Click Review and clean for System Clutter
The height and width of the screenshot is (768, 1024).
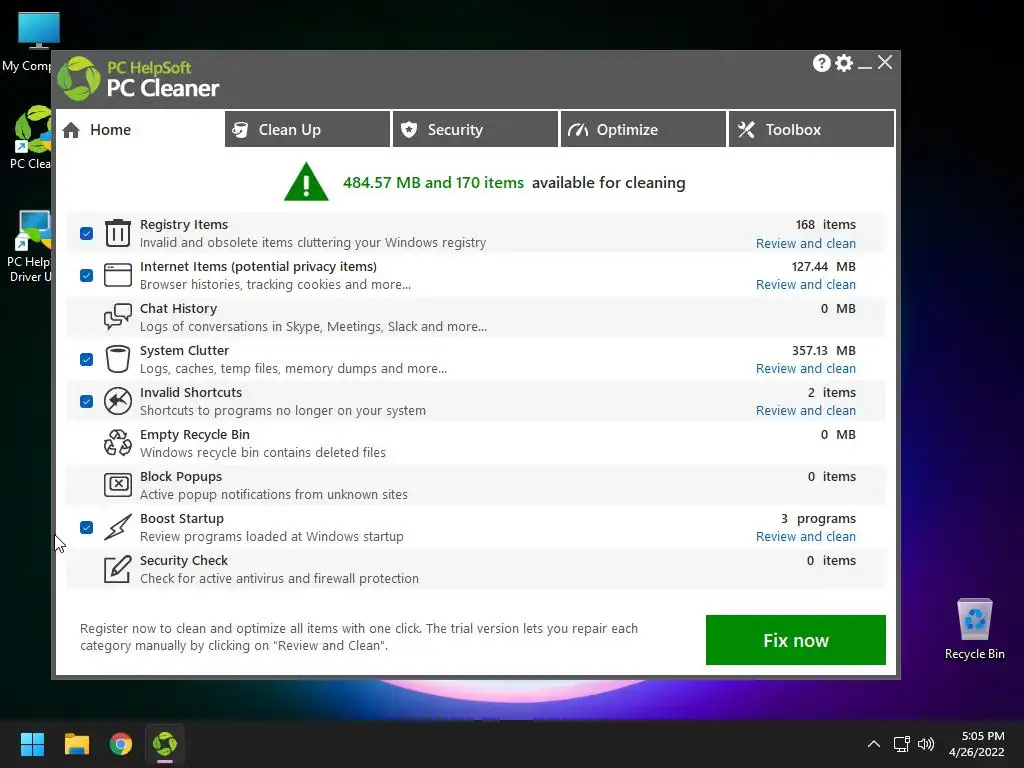806,368
